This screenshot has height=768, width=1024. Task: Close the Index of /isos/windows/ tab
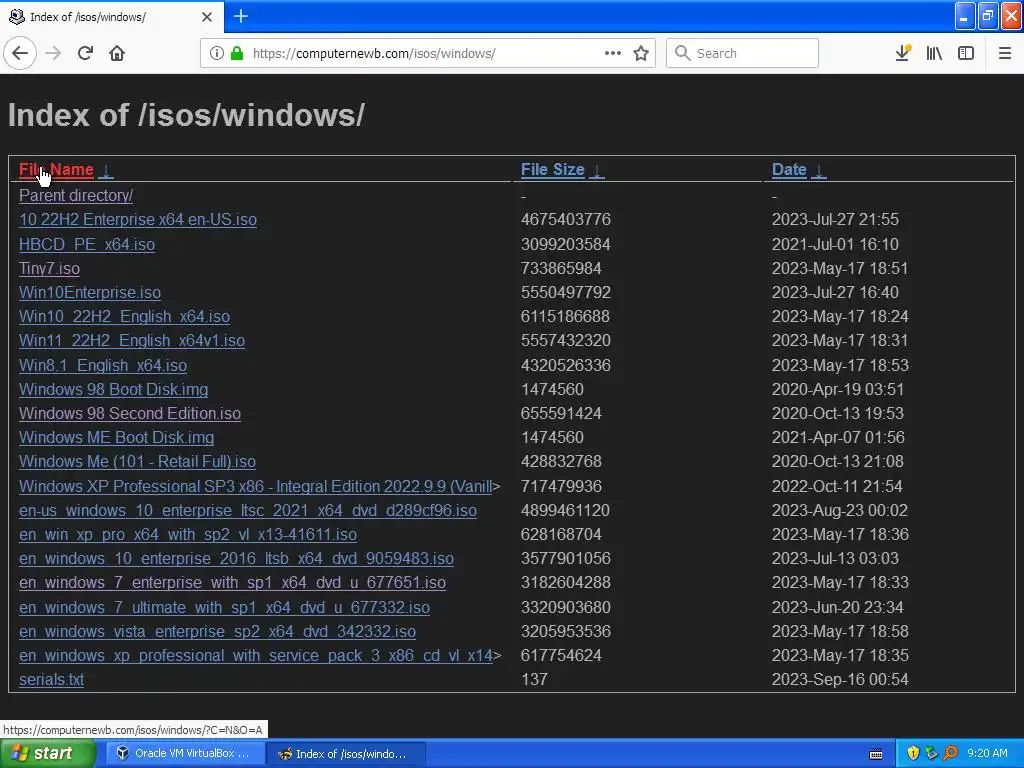(207, 17)
